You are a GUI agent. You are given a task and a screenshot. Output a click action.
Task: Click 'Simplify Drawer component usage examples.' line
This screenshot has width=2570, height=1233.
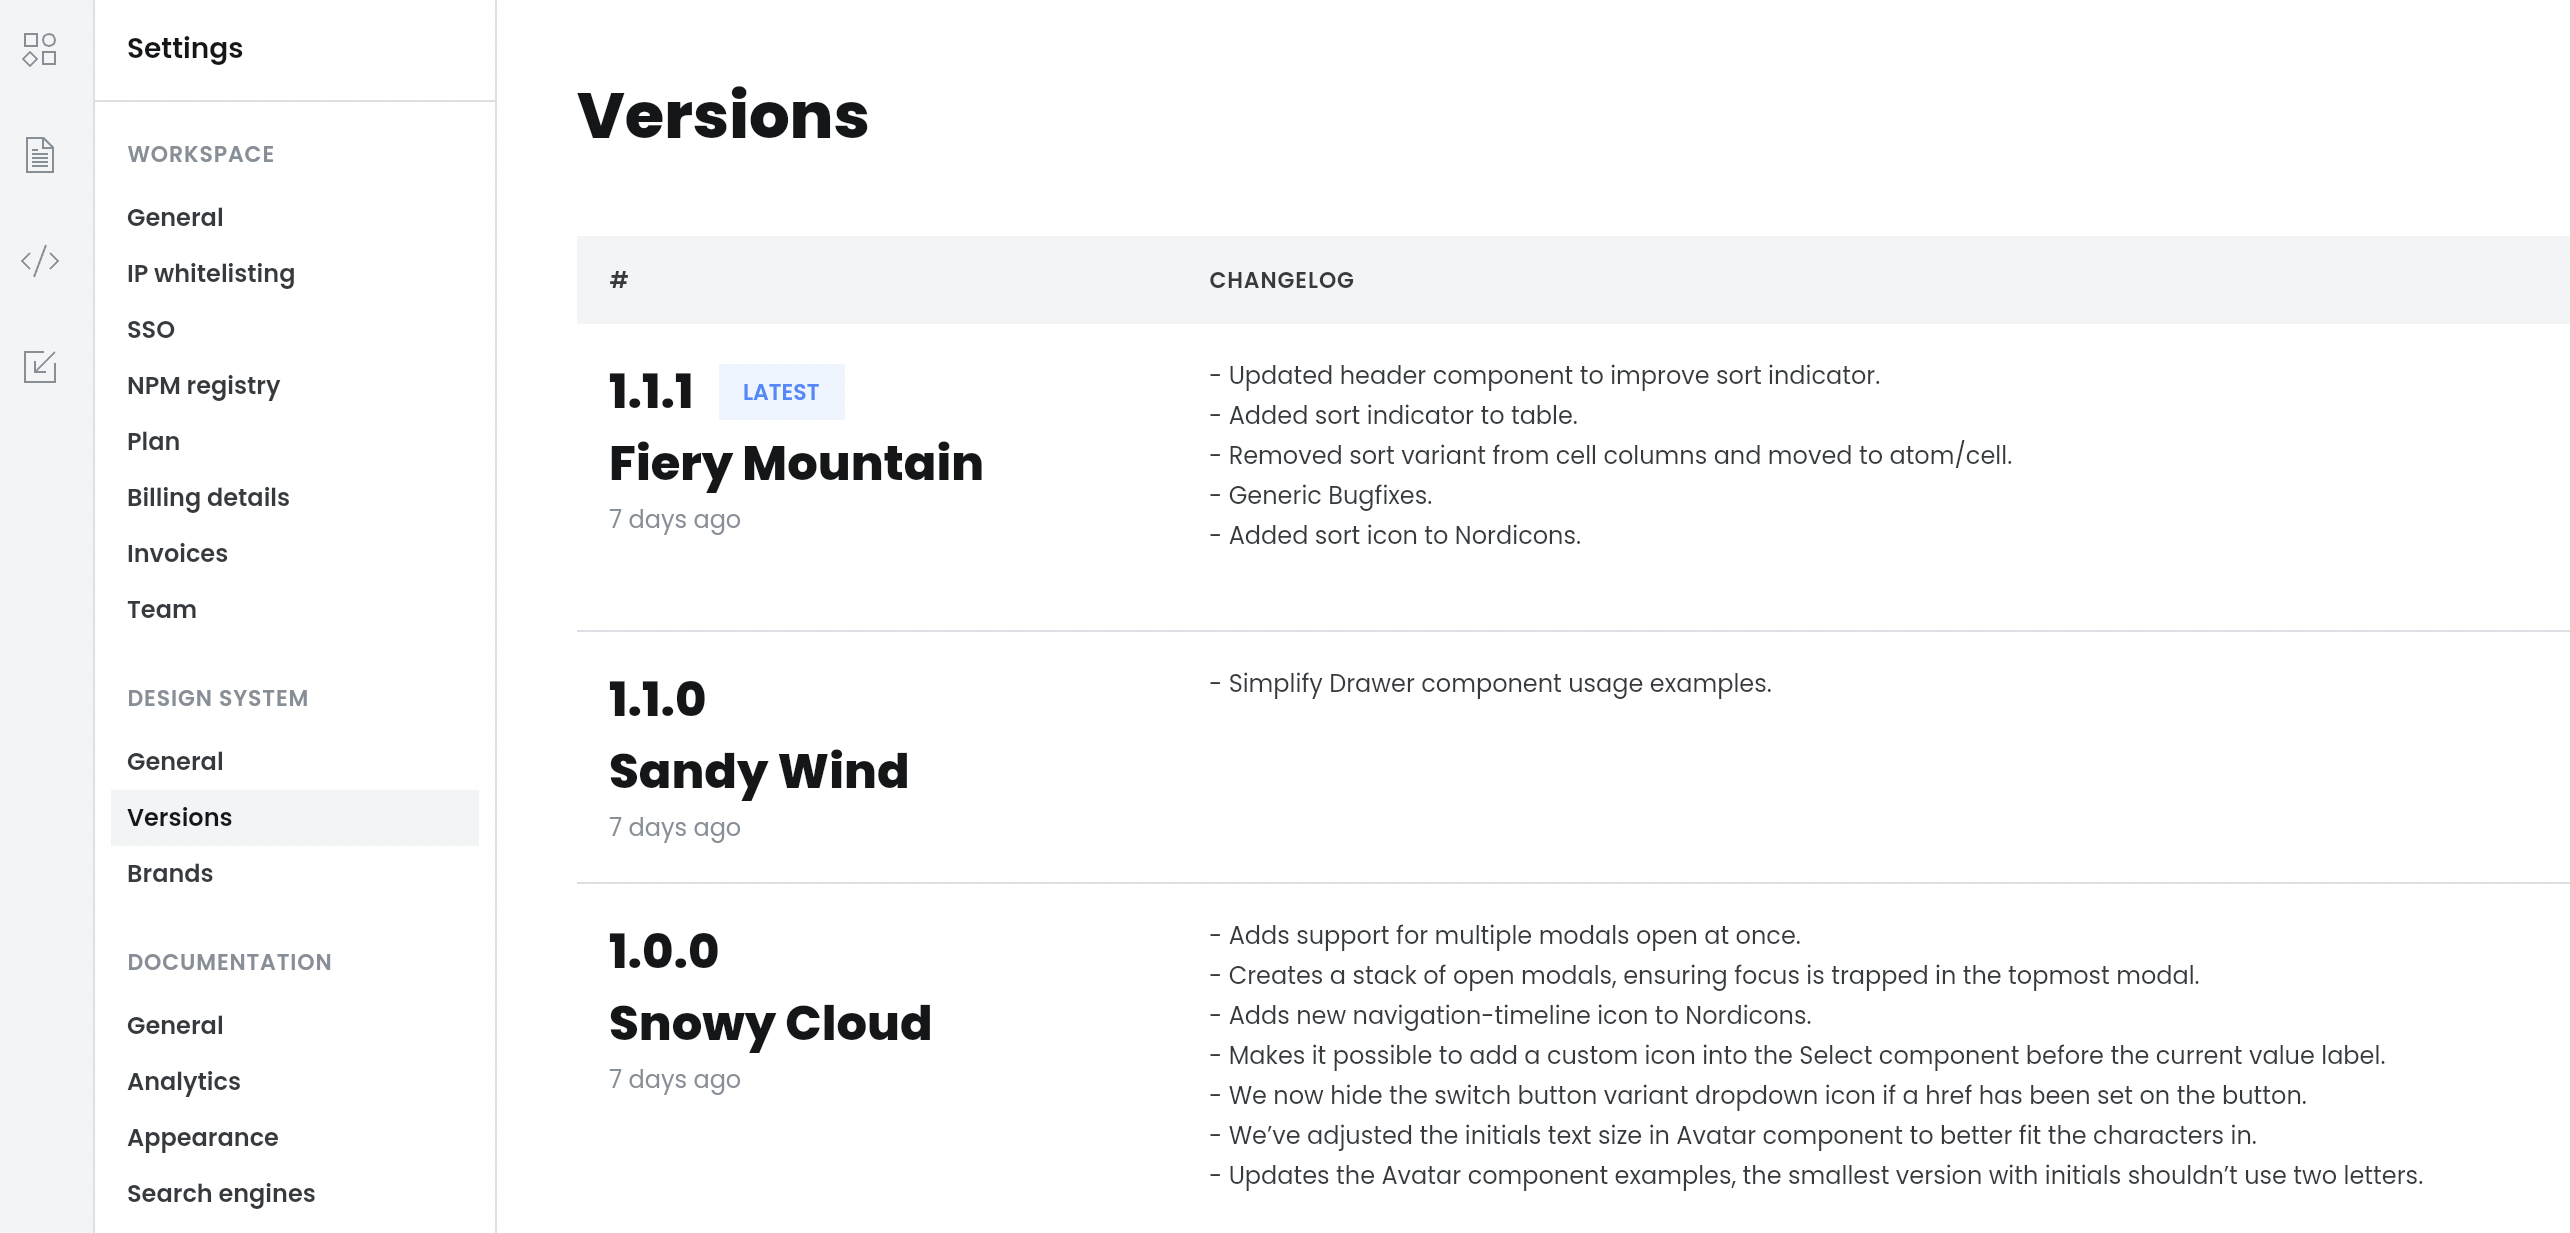(x=1490, y=683)
